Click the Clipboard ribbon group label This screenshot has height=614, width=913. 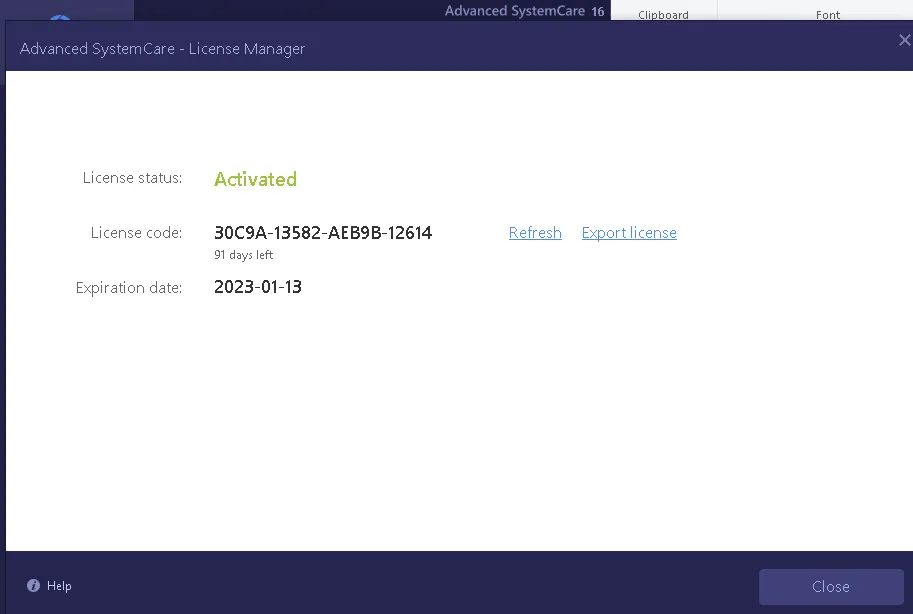663,15
